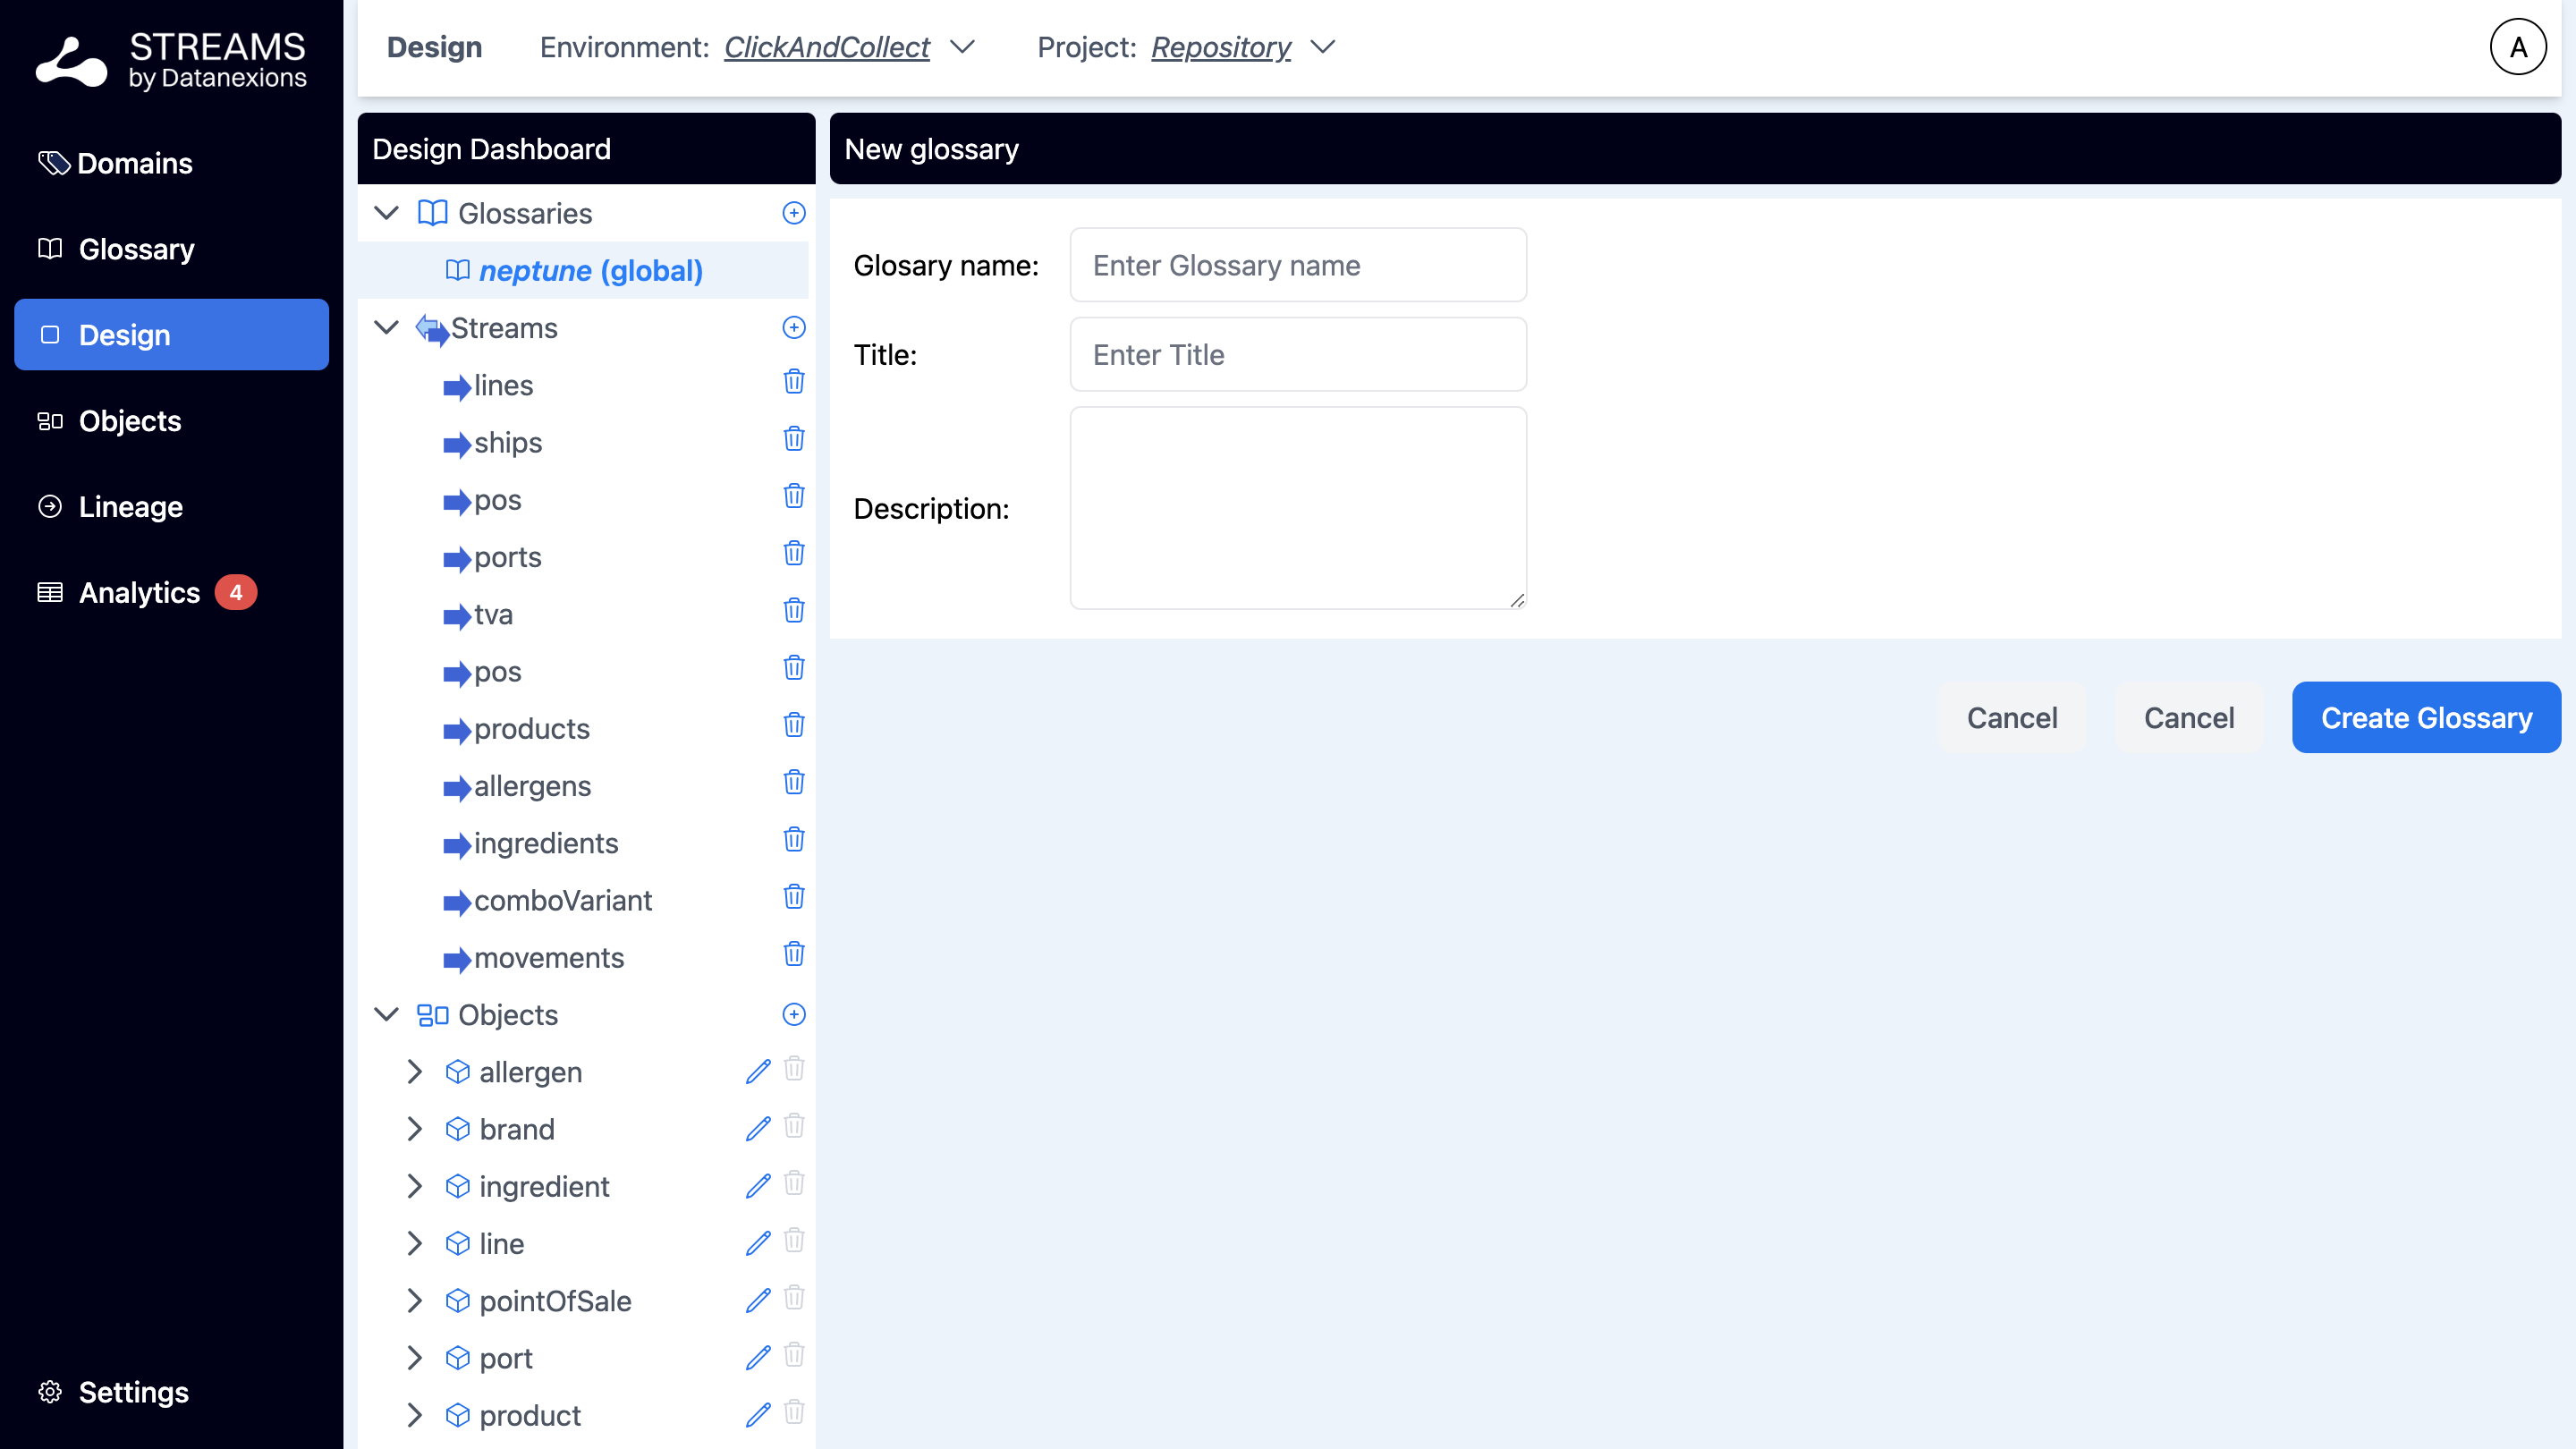Click the user avatar icon A
Image resolution: width=2576 pixels, height=1449 pixels.
point(2517,47)
